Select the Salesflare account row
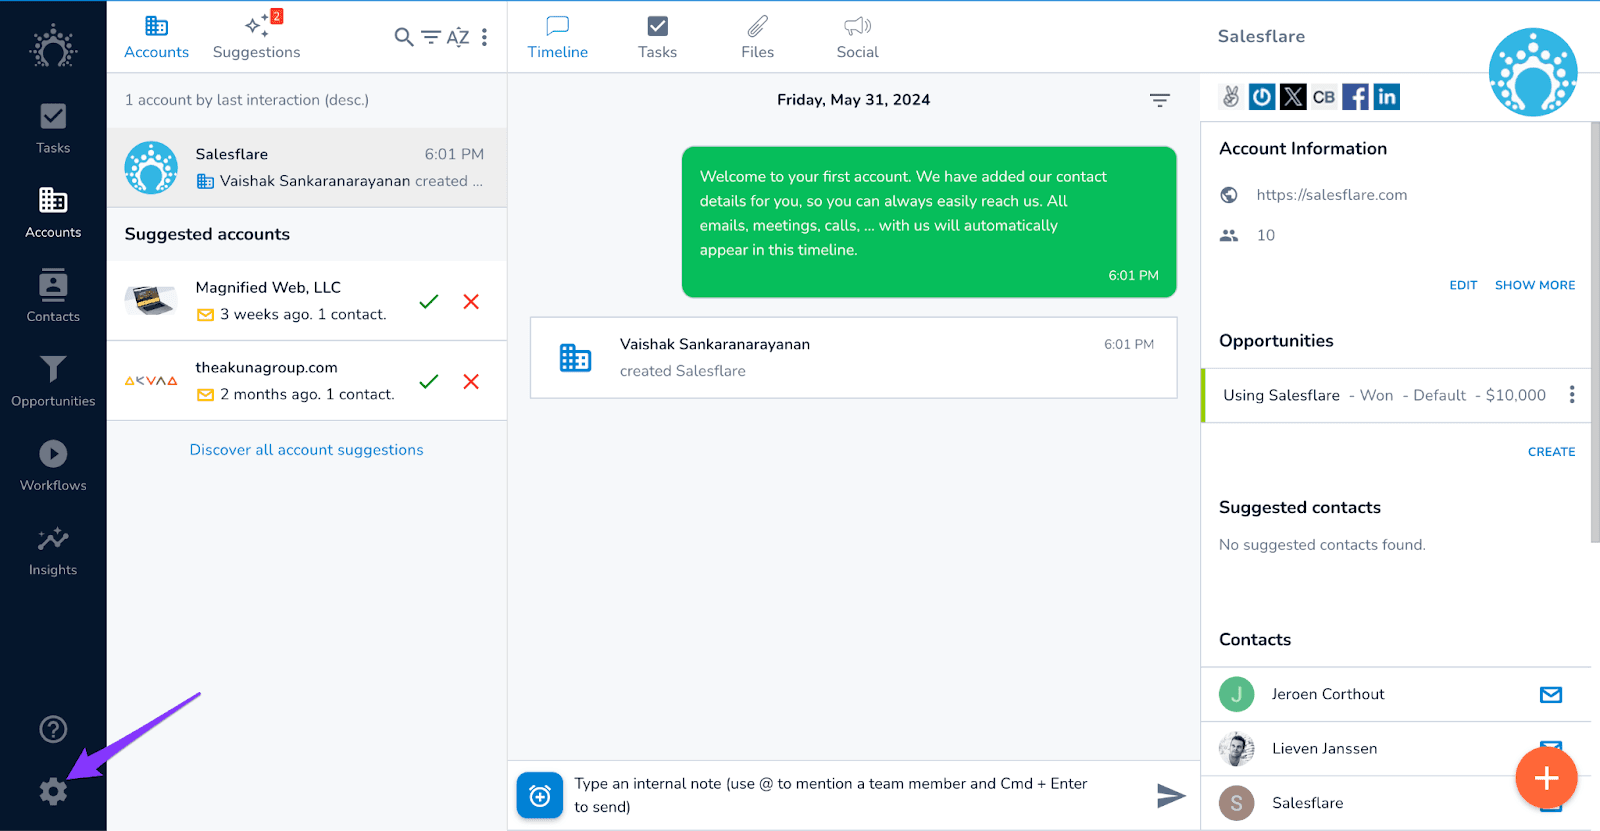This screenshot has height=831, width=1600. coord(307,167)
